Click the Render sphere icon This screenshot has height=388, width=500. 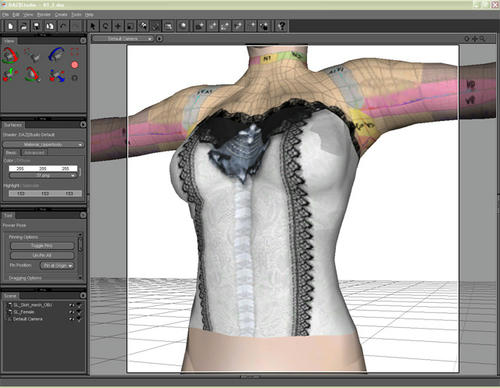click(x=183, y=26)
